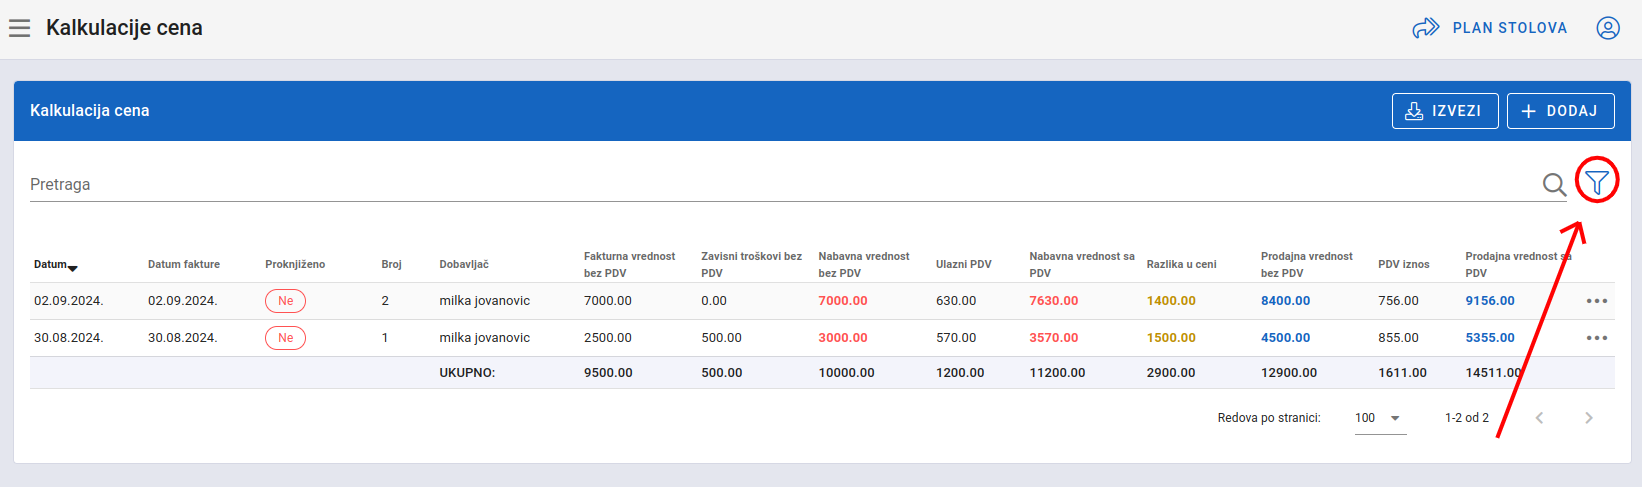This screenshot has height=487, width=1642.
Task: Click the Kalkulacije cena page title
Action: 124,28
